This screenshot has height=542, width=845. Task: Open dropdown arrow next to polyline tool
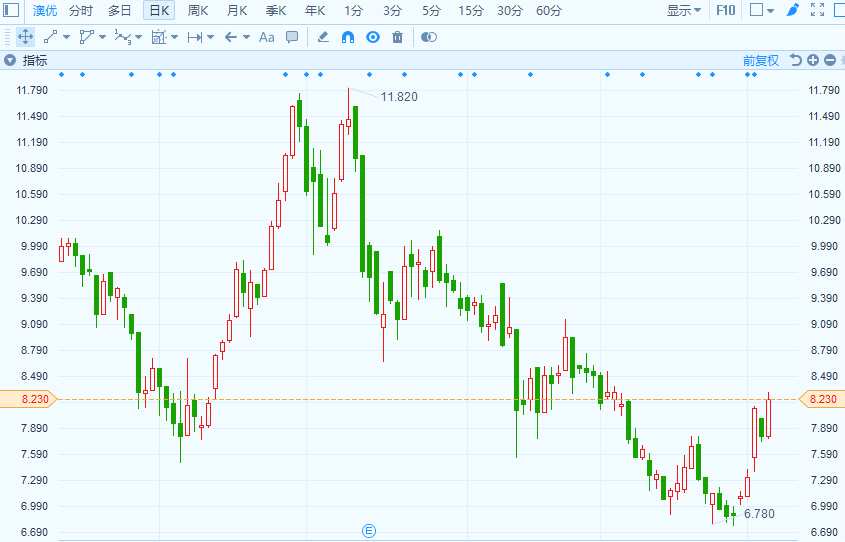point(102,37)
